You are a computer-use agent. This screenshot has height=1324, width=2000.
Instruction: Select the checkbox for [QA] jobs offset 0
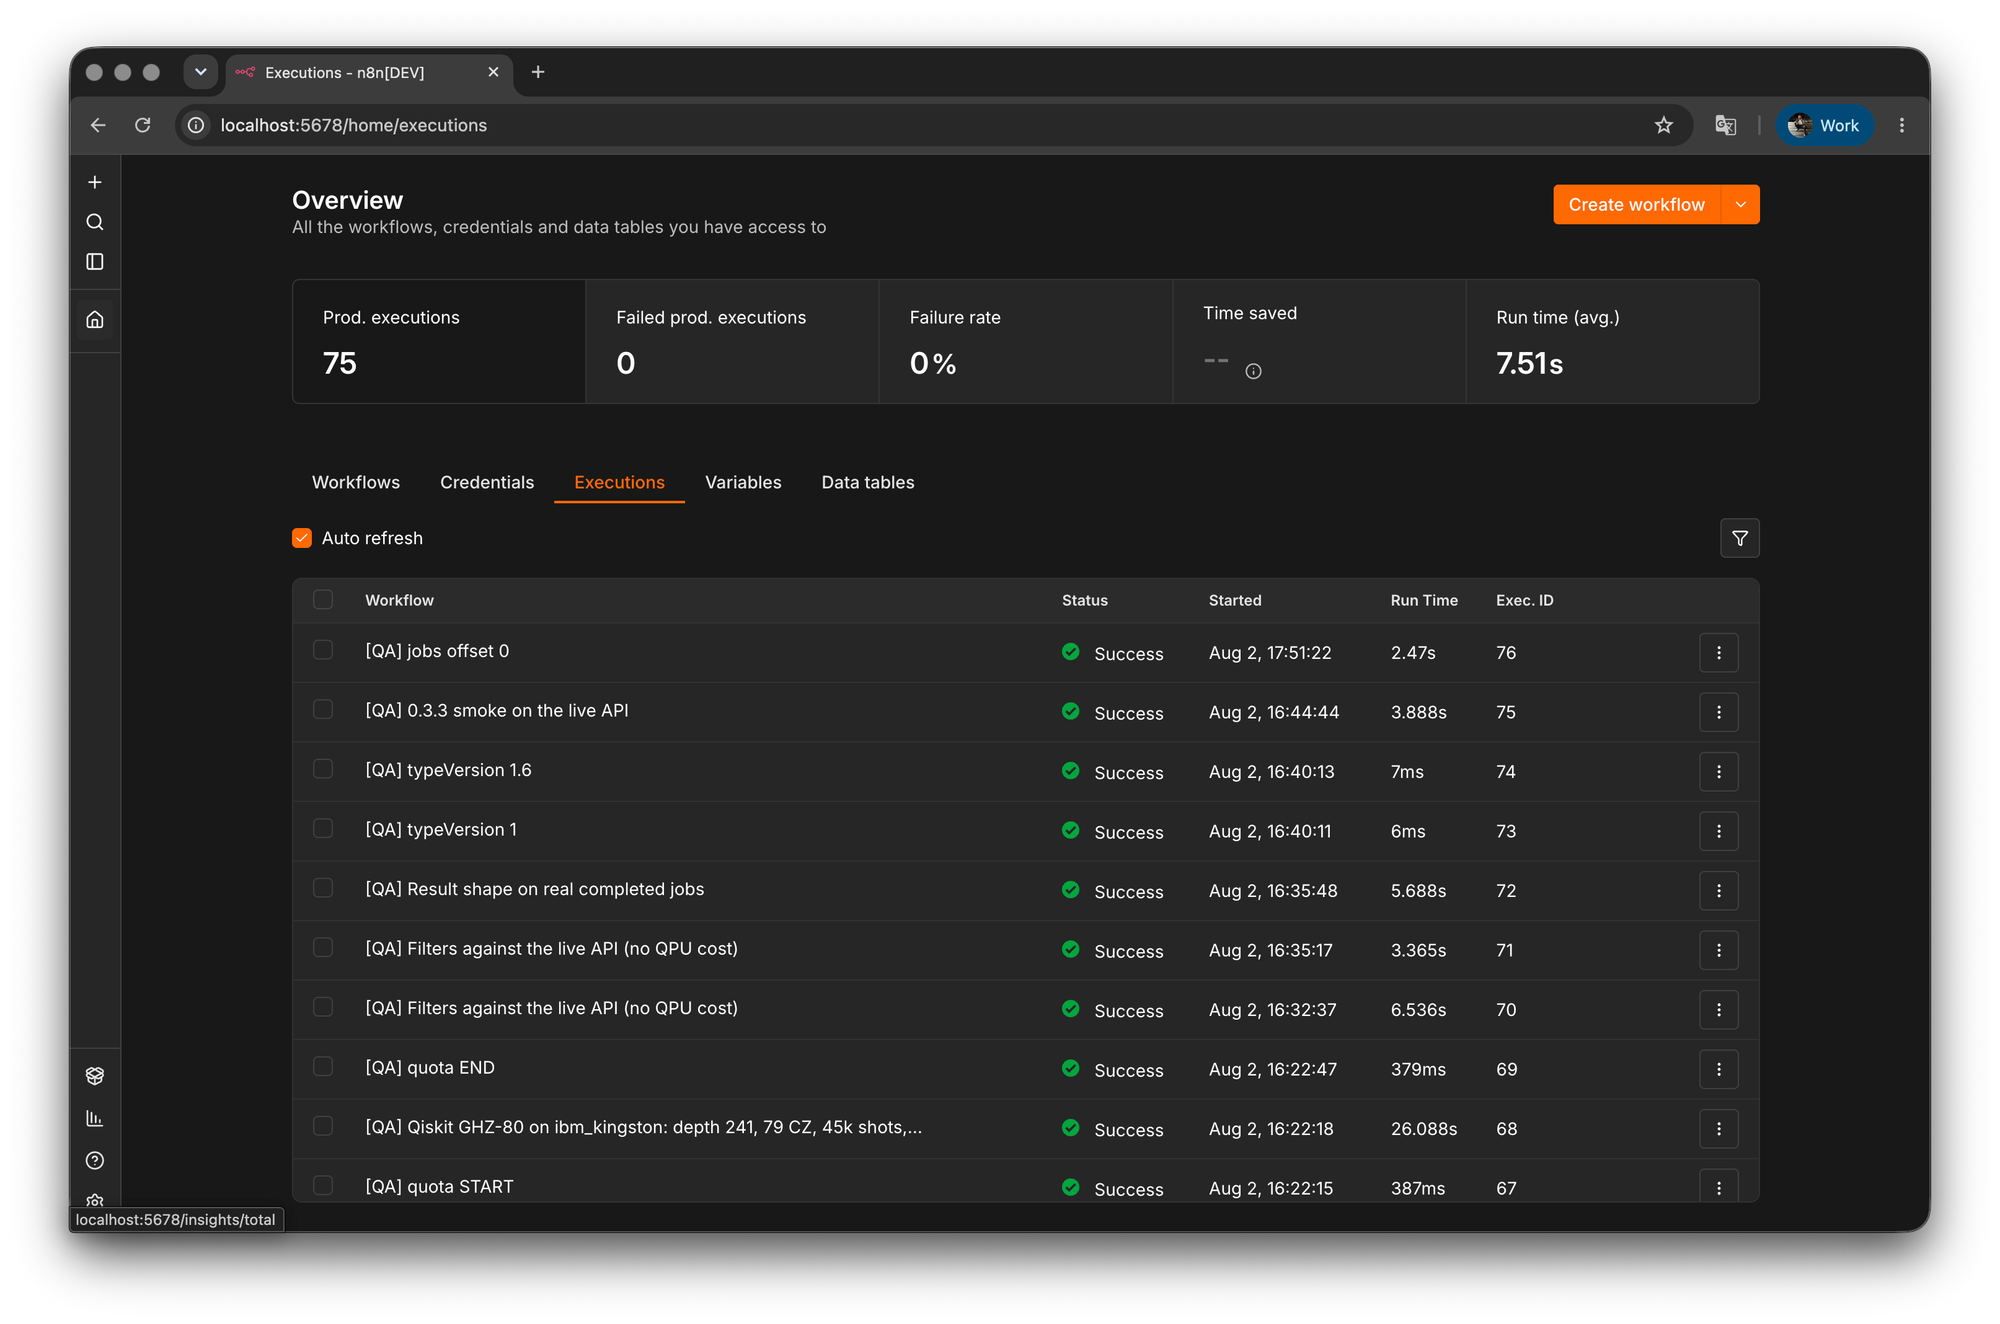(323, 650)
